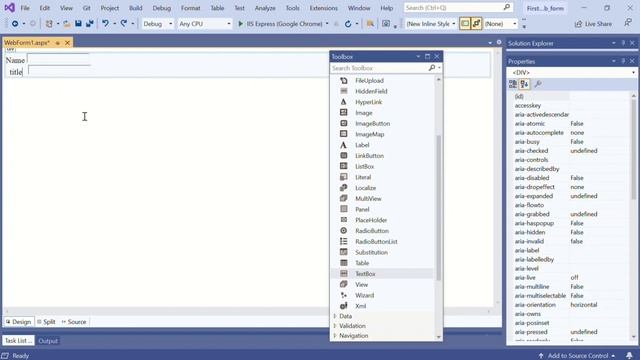Switch to Split view tab
640x360 pixels.
pyautogui.click(x=46, y=322)
